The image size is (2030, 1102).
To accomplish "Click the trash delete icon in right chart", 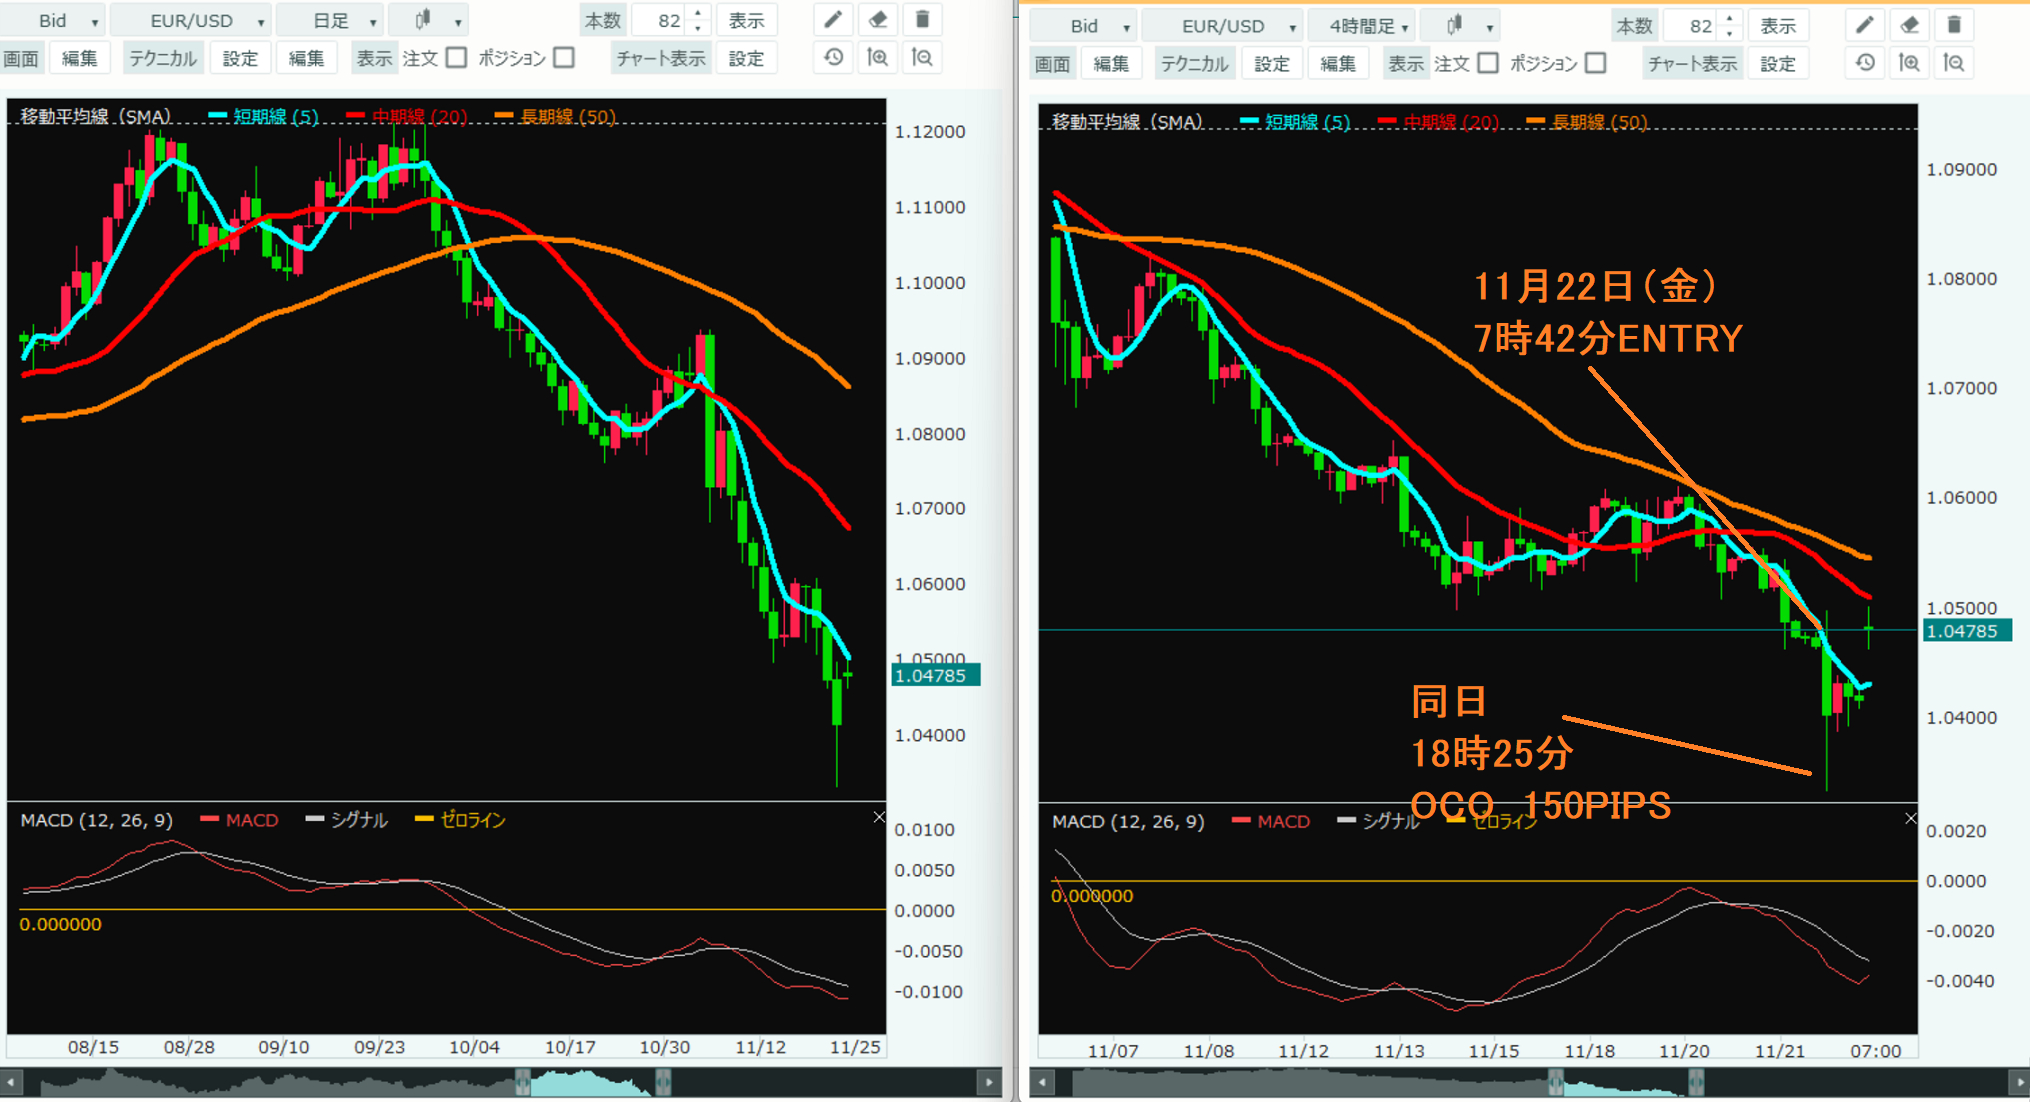I will (1954, 25).
